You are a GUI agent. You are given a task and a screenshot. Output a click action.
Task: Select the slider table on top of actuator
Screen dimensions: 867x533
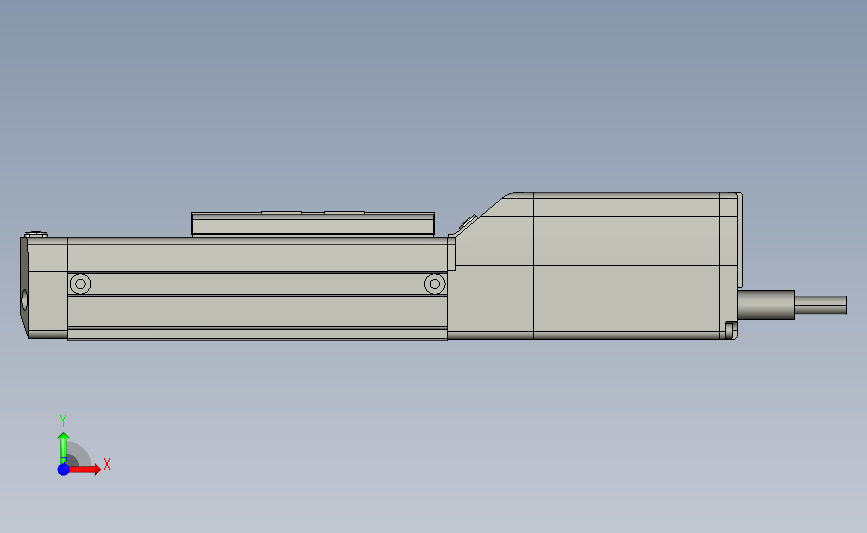pos(313,224)
